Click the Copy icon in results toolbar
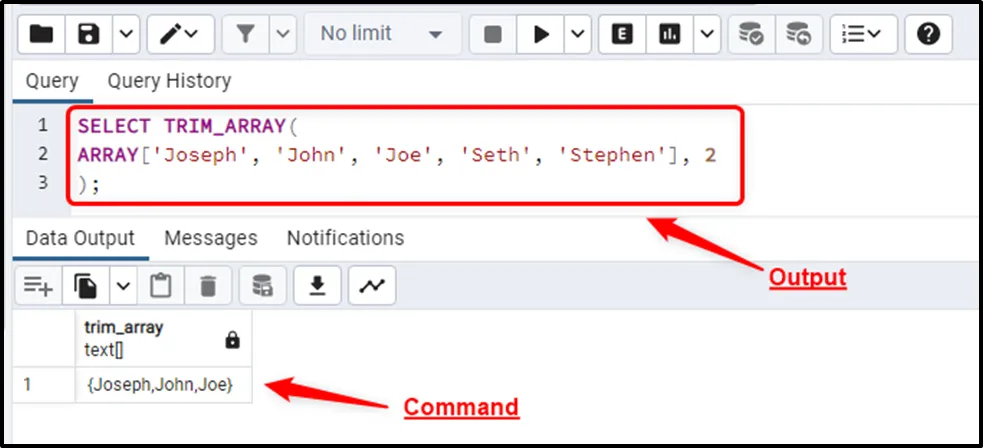The image size is (983, 448). tap(85, 286)
